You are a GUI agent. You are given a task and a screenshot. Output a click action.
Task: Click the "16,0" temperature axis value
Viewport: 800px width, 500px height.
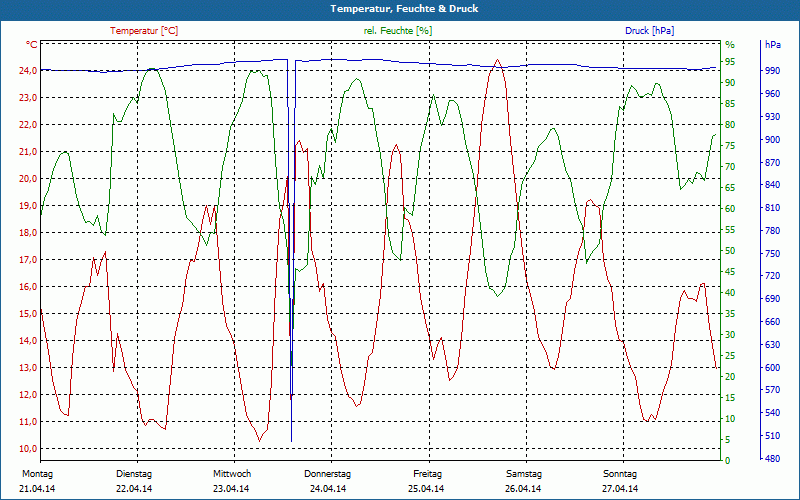coord(28,287)
